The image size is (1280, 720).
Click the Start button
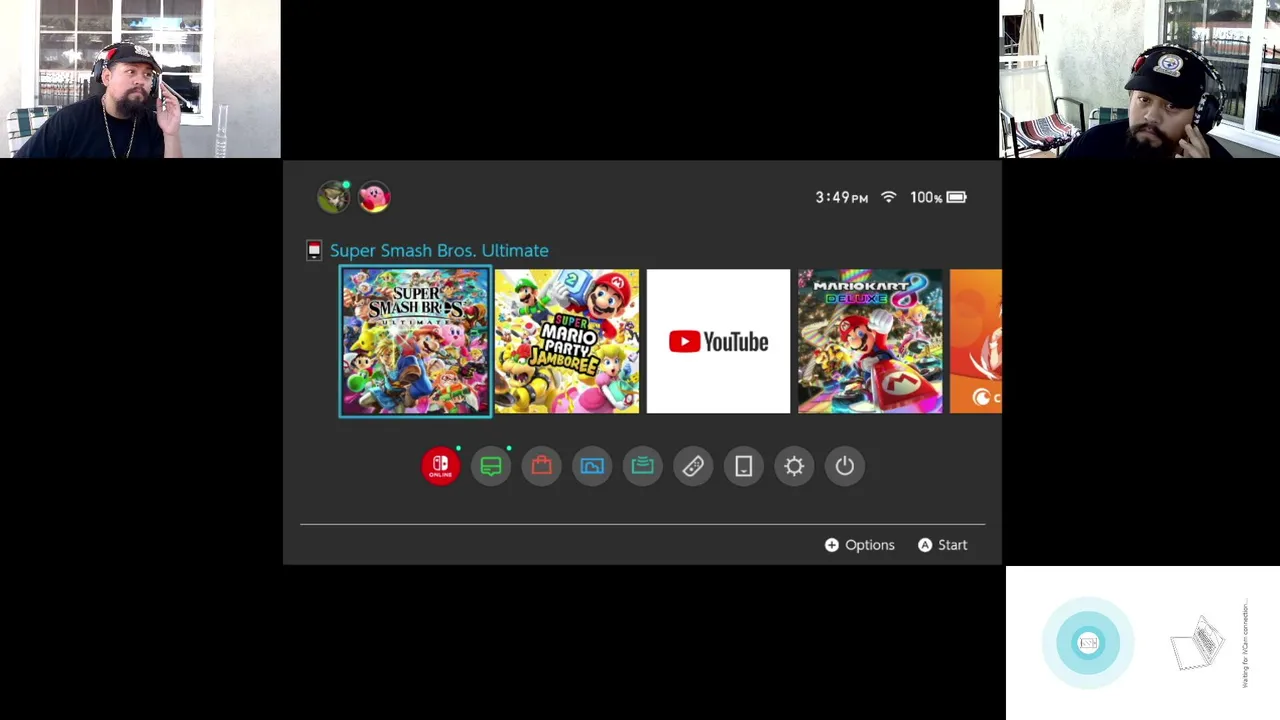[943, 545]
